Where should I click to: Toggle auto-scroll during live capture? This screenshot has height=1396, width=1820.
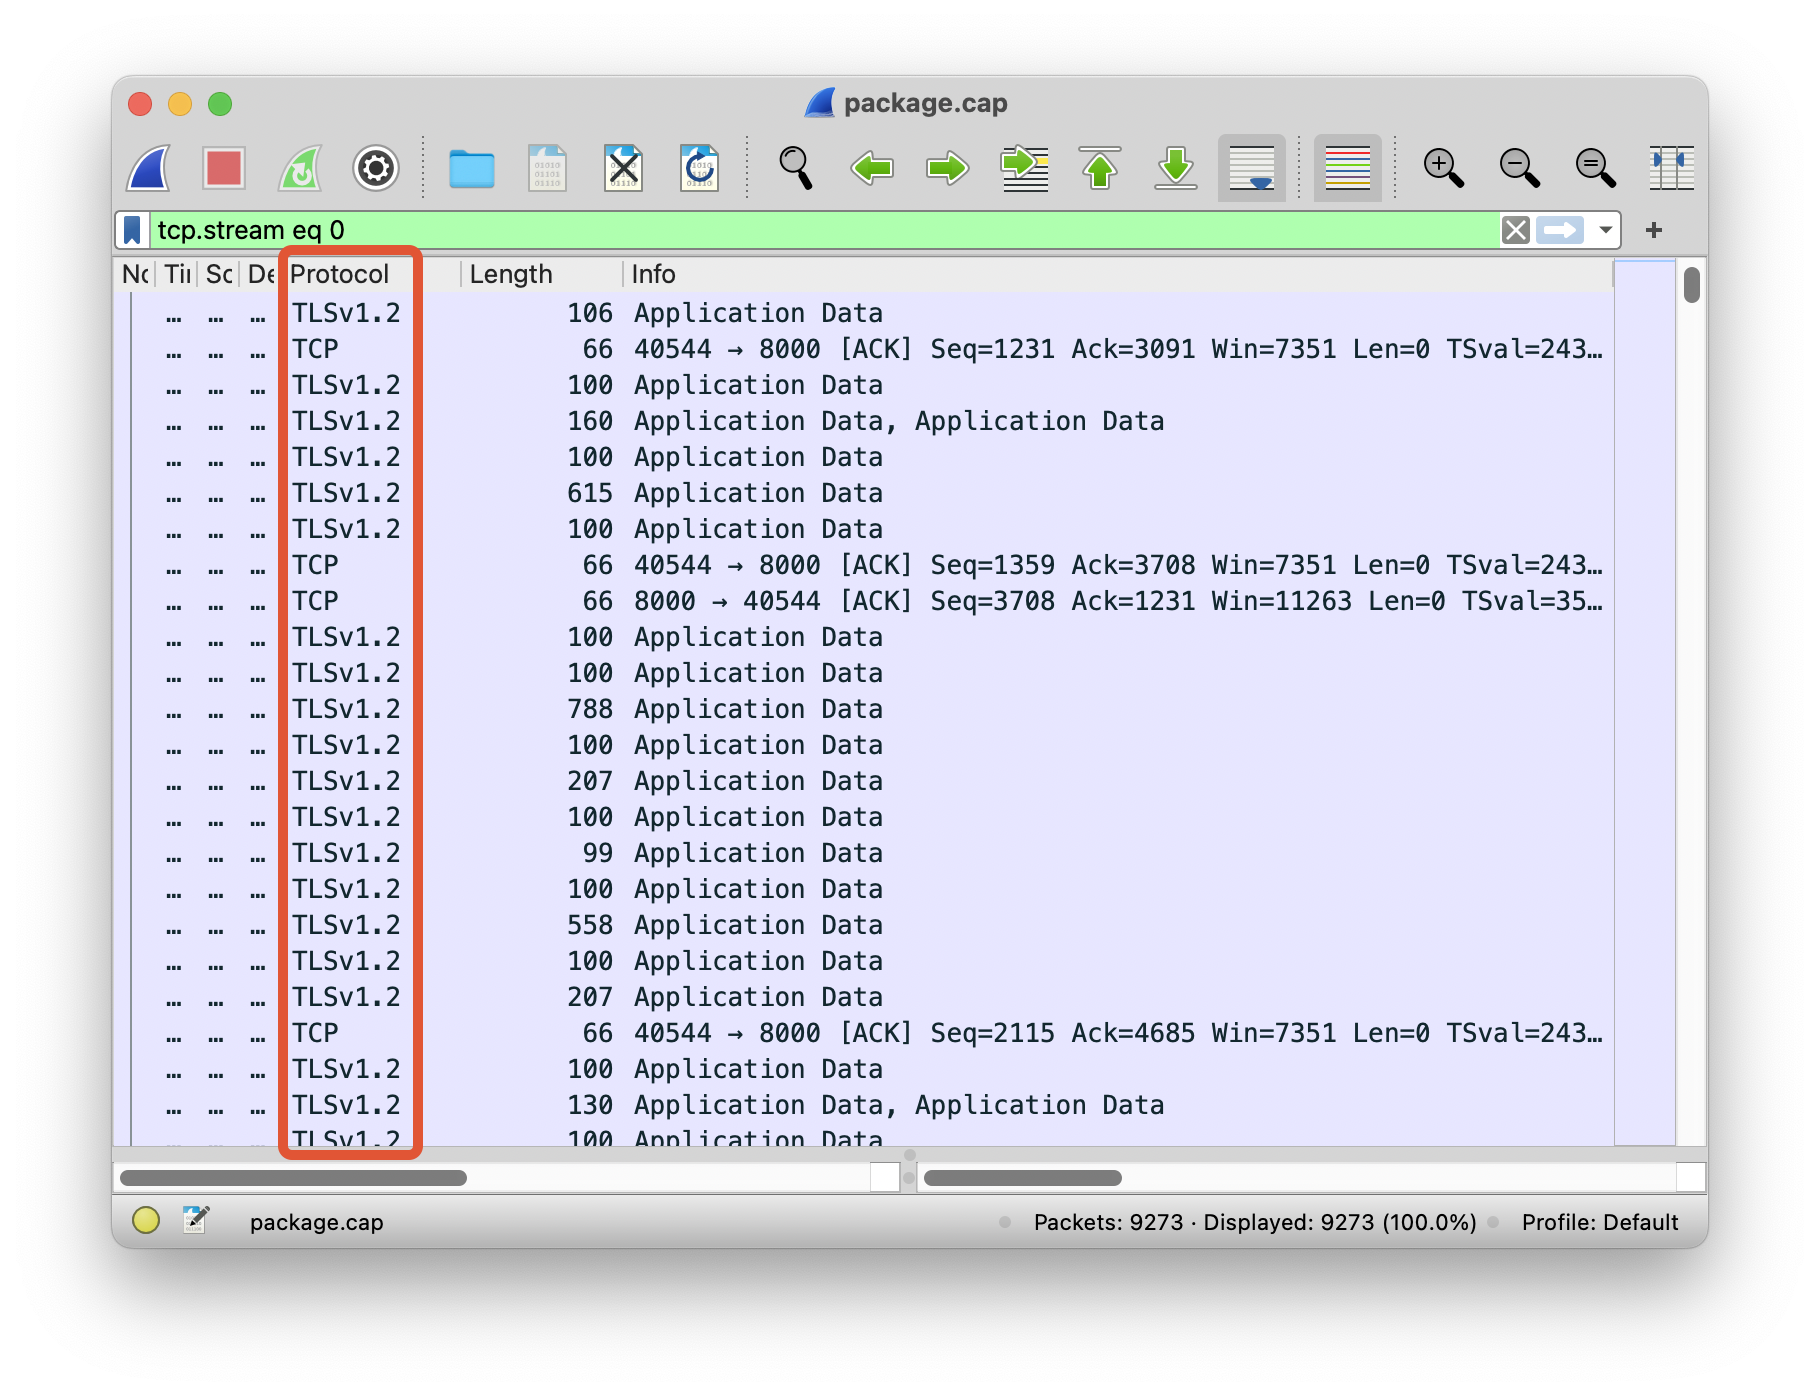click(x=1251, y=168)
